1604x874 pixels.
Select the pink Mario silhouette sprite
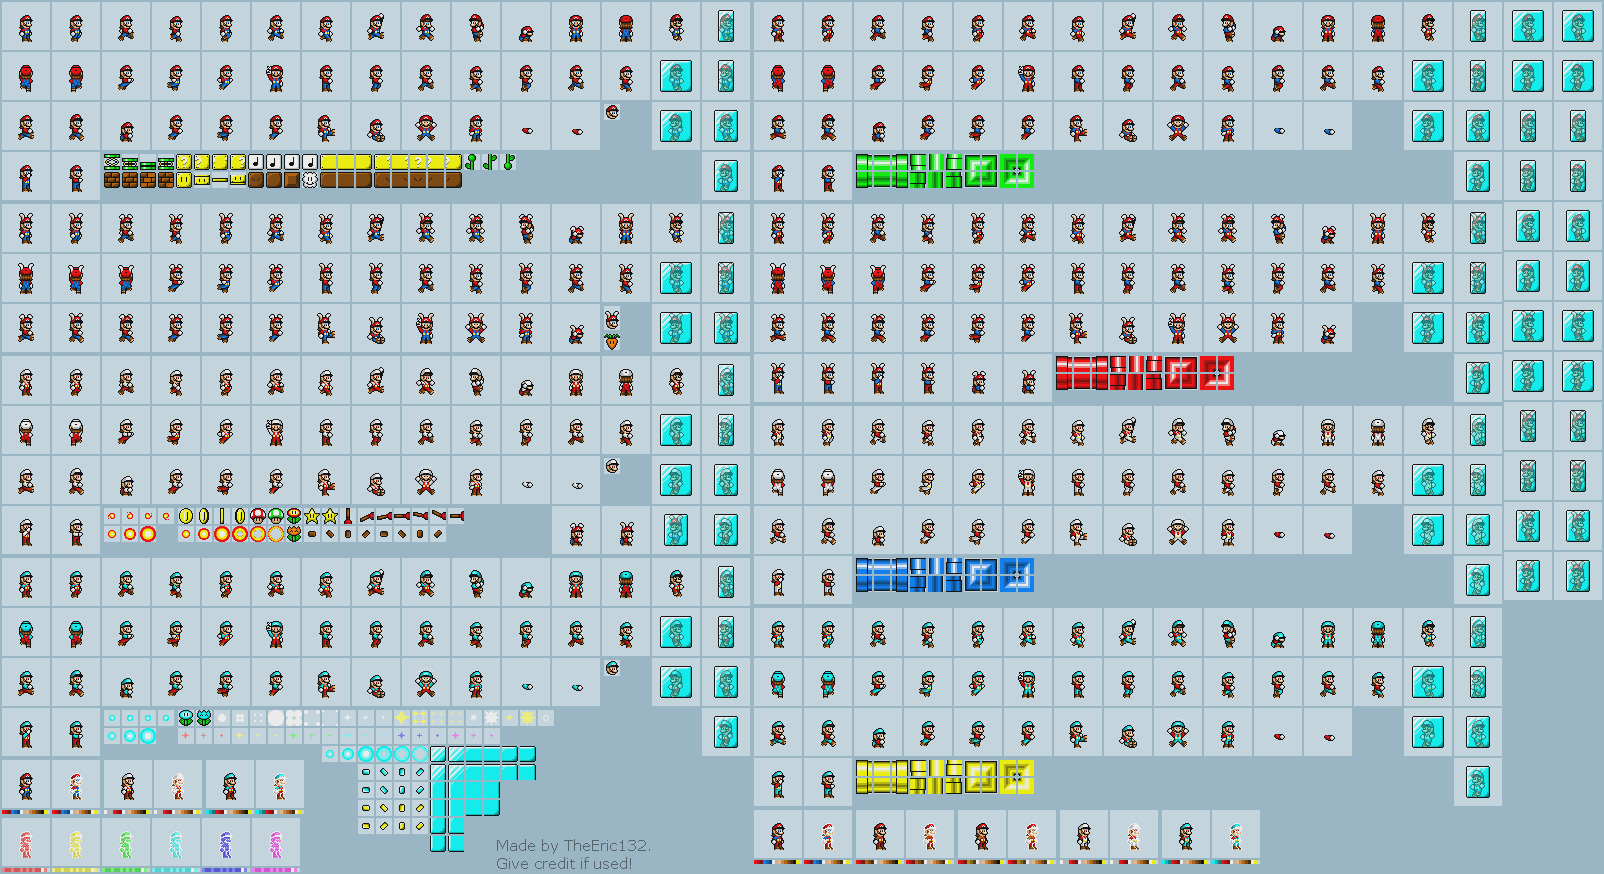tap(26, 844)
